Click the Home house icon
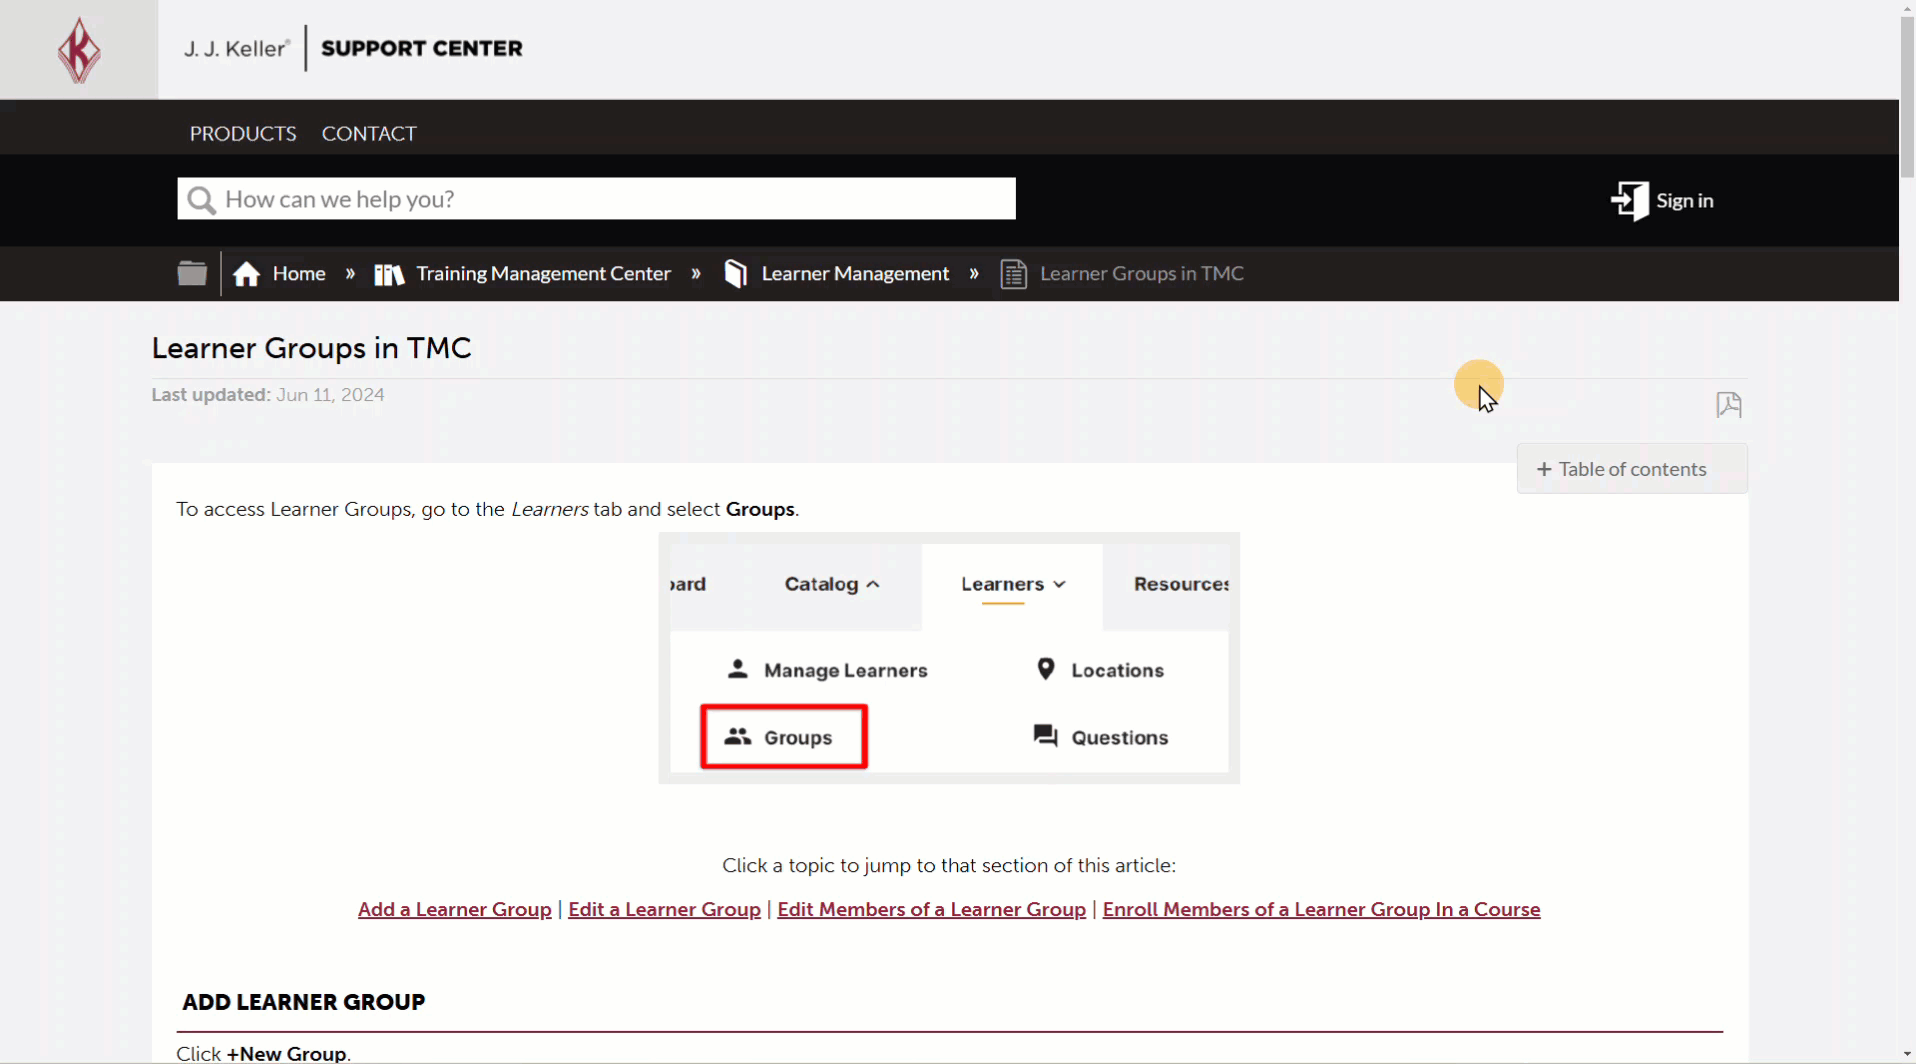The width and height of the screenshot is (1916, 1064). [x=246, y=274]
